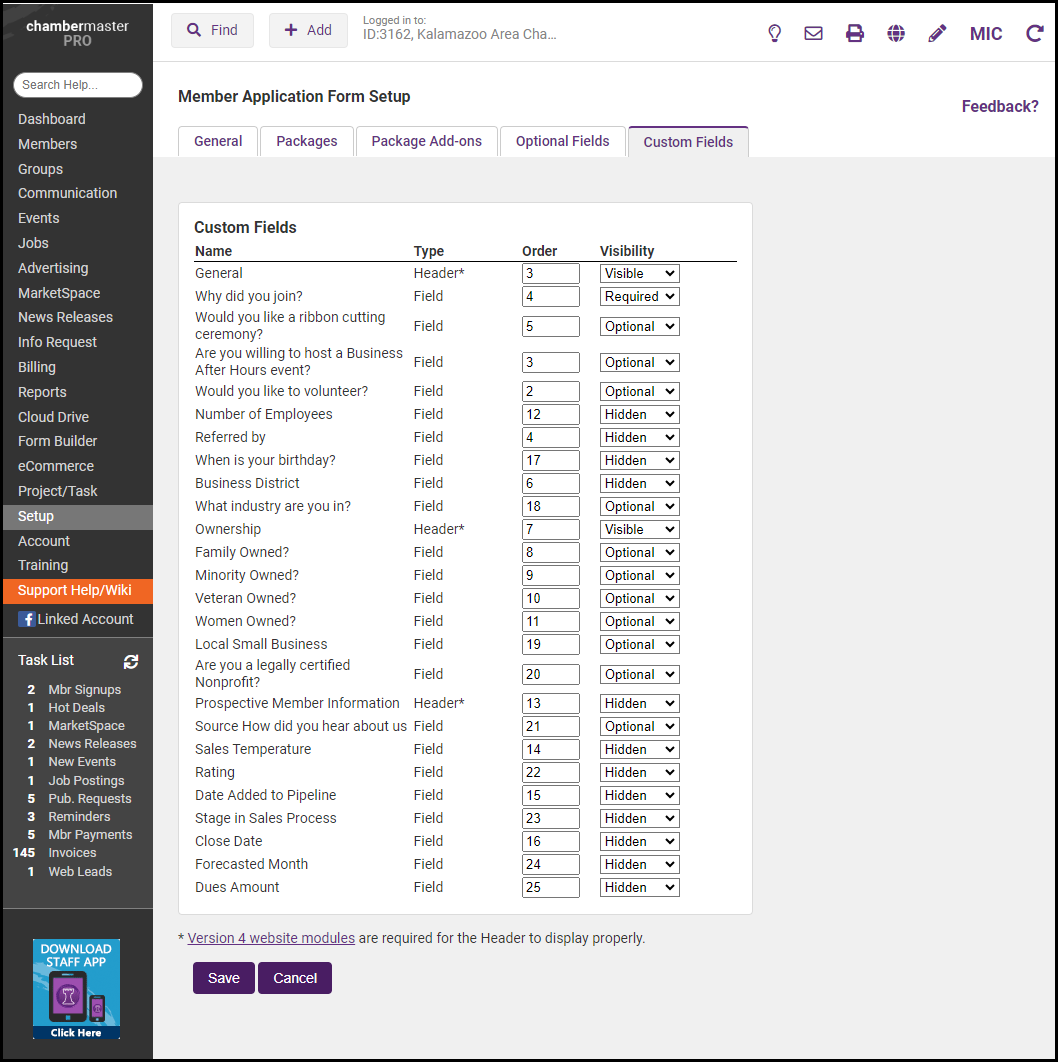The height and width of the screenshot is (1062, 1058).
Task: Click the lightbulb icon in top toolbar
Action: tap(774, 33)
